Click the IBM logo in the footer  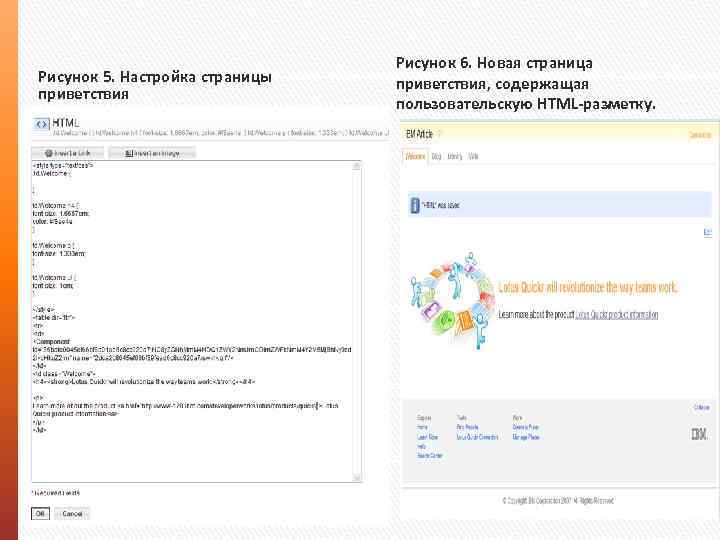[x=699, y=434]
